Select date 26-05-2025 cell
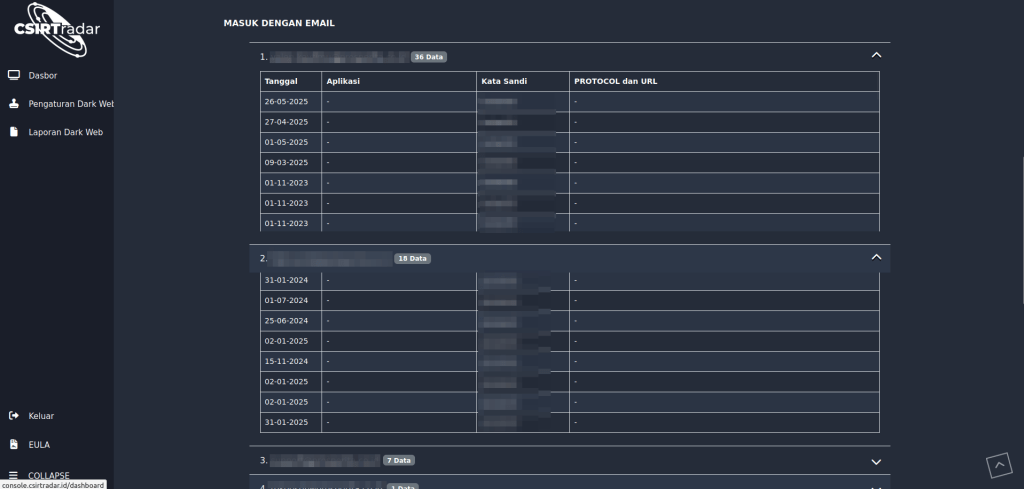Screen dimensions: 1024x489 [x=291, y=102]
